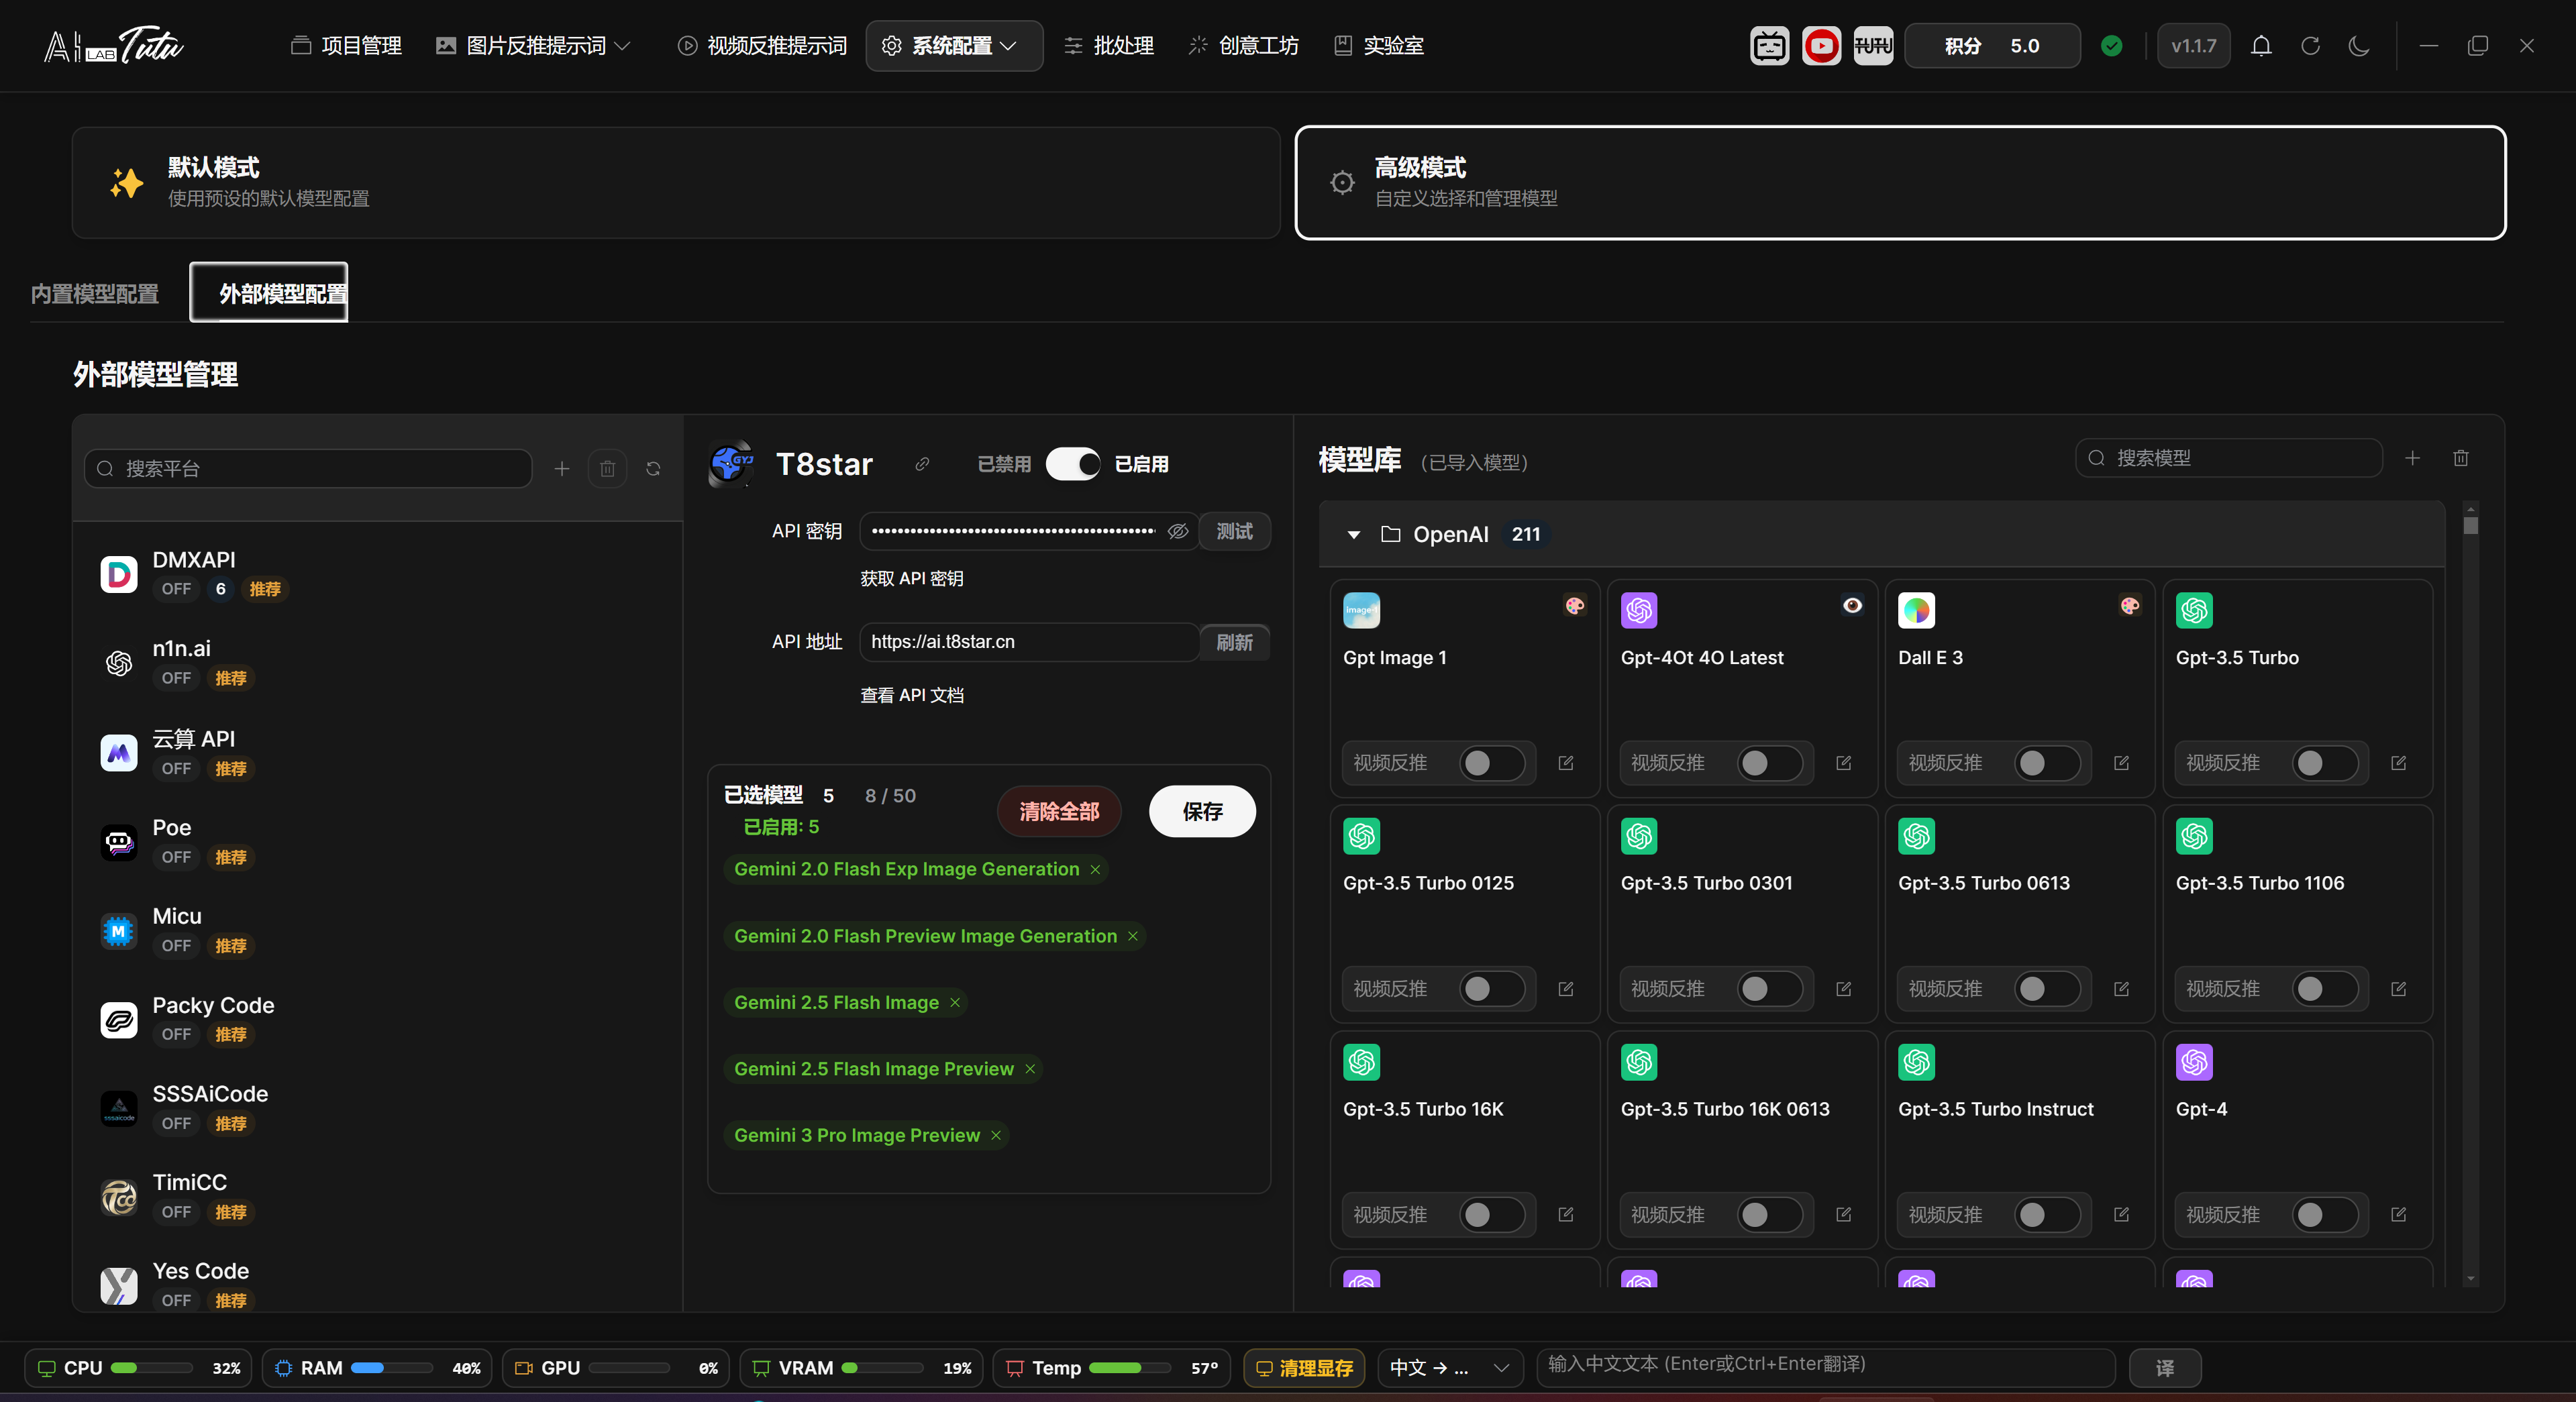This screenshot has width=2576, height=1402.
Task: Open 创意工坊 menu
Action: (1243, 46)
